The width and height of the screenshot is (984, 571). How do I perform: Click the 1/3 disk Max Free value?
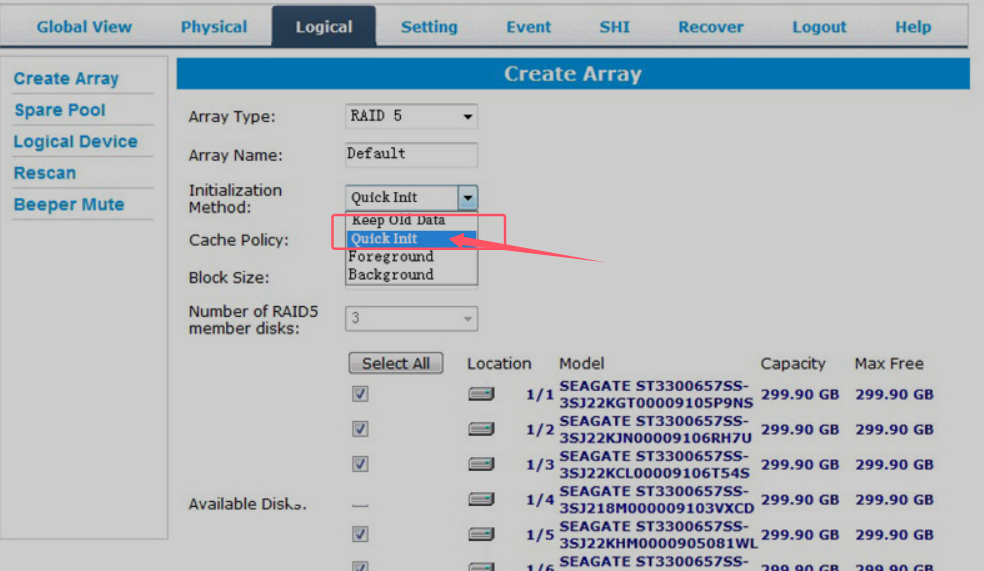[x=894, y=464]
